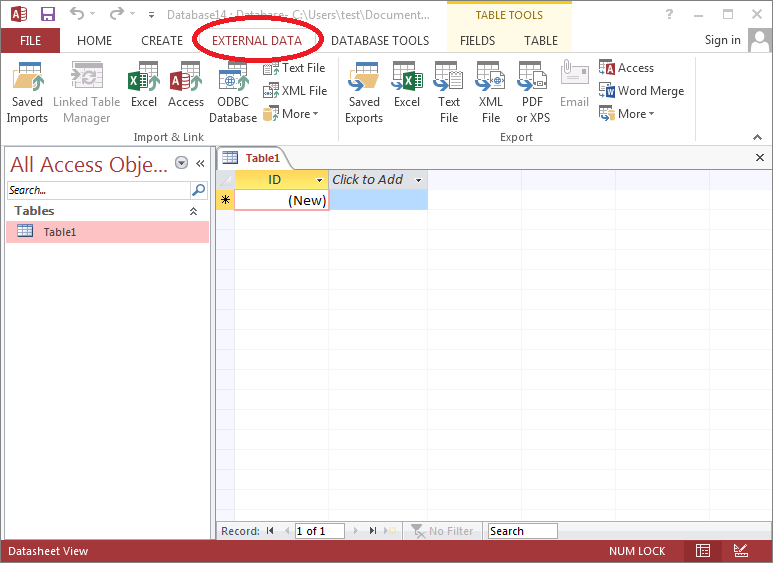The image size is (773, 563).
Task: Export to Text File
Action: tap(449, 93)
